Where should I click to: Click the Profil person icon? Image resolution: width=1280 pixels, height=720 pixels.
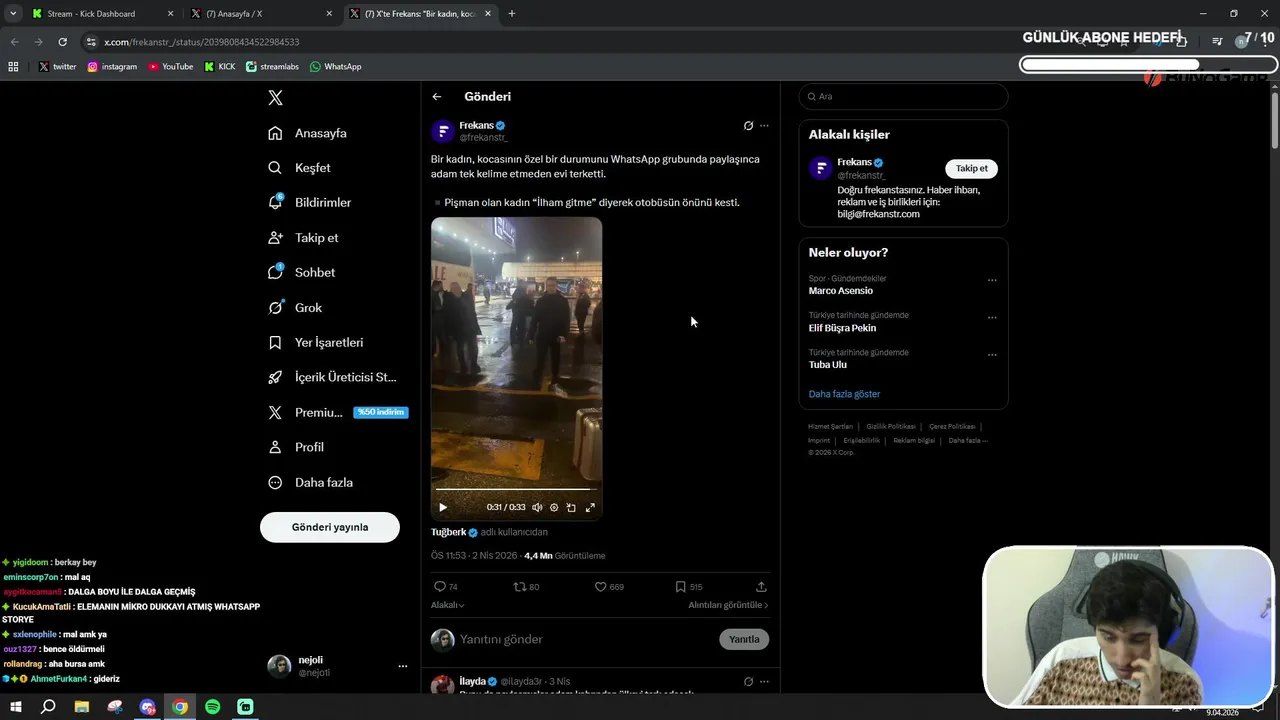pyautogui.click(x=275, y=448)
